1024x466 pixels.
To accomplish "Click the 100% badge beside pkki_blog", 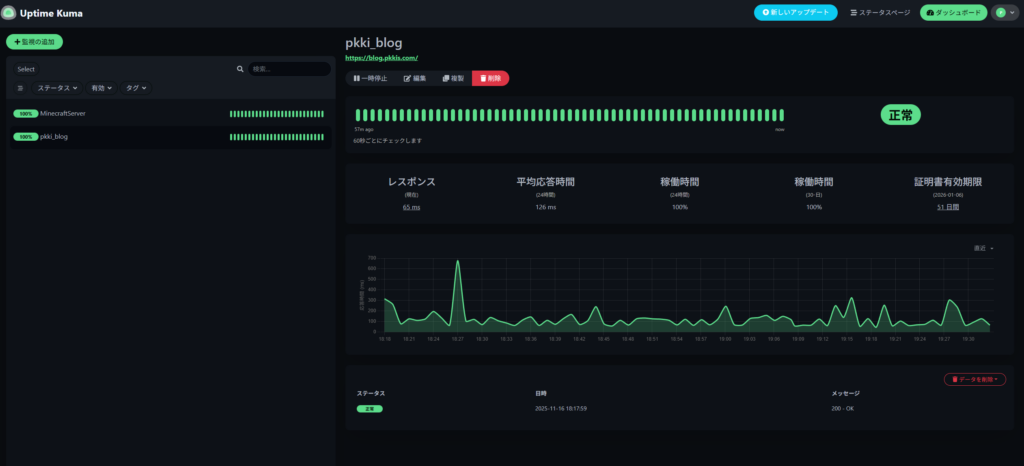I will 25,137.
